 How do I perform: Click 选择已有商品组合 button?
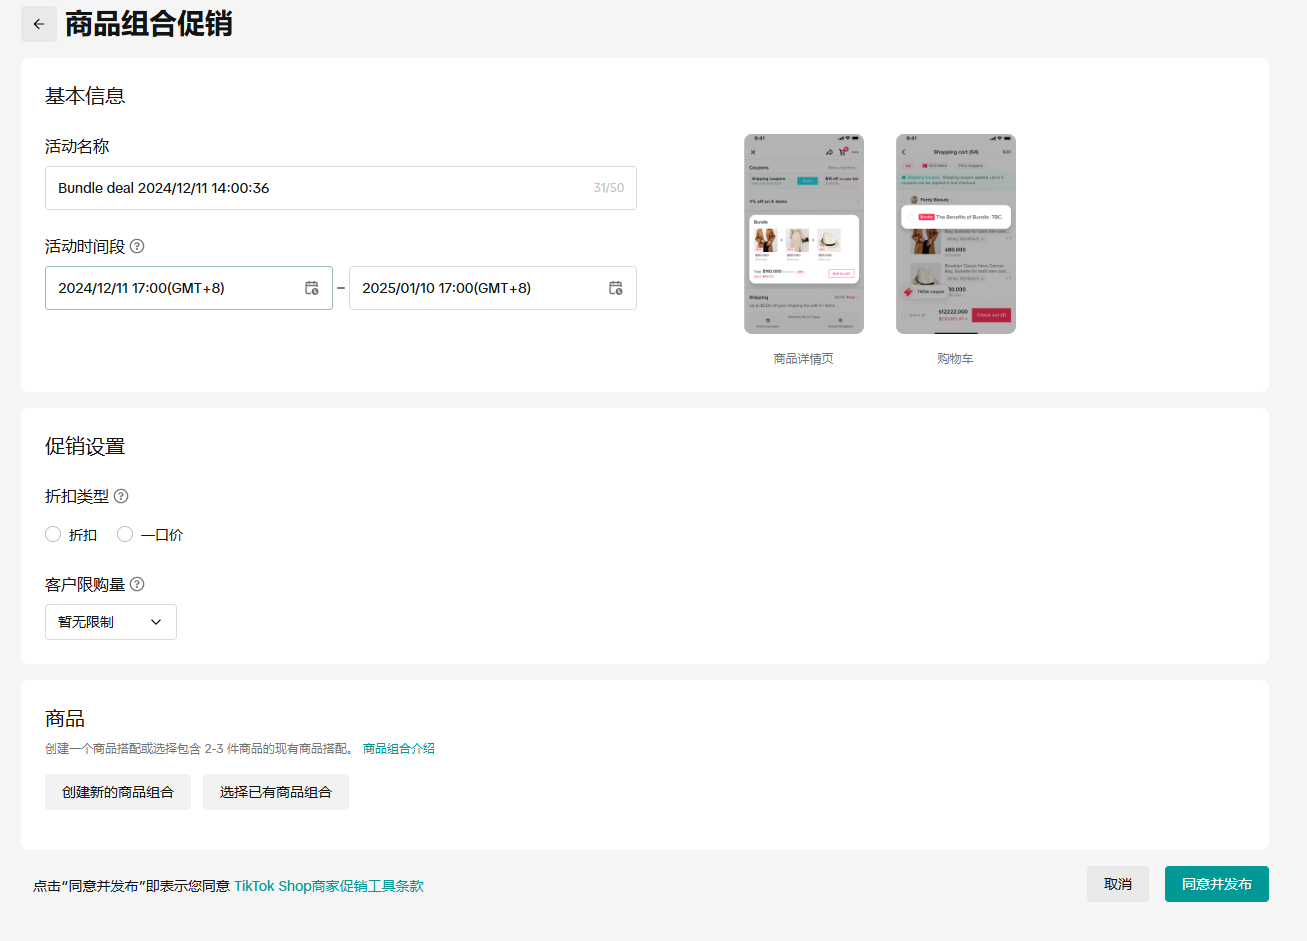(276, 792)
